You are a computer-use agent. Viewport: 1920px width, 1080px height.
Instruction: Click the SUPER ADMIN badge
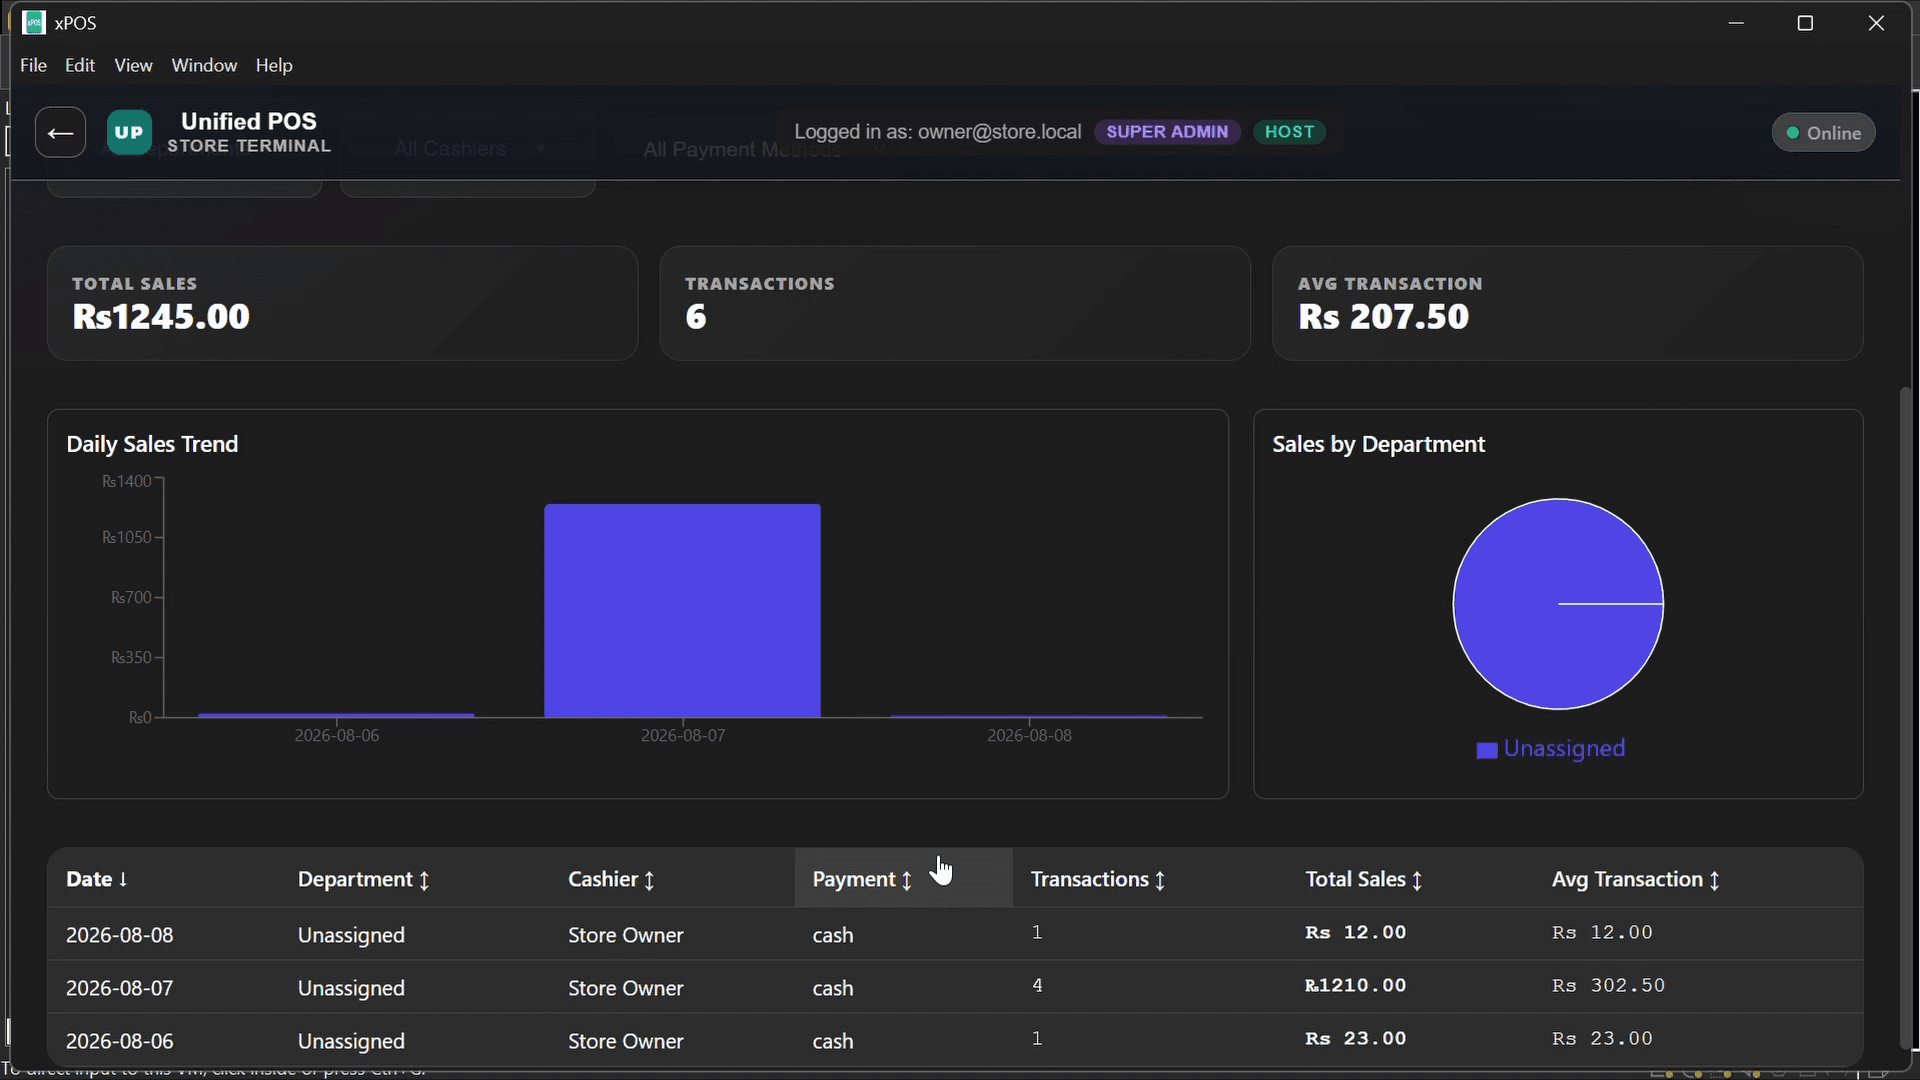(1167, 132)
